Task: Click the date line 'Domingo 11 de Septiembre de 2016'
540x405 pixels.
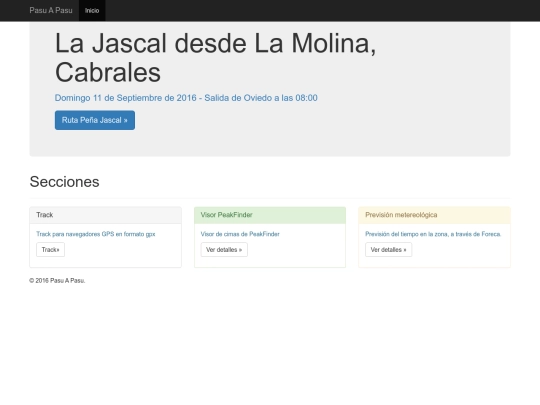Action: coord(126,98)
